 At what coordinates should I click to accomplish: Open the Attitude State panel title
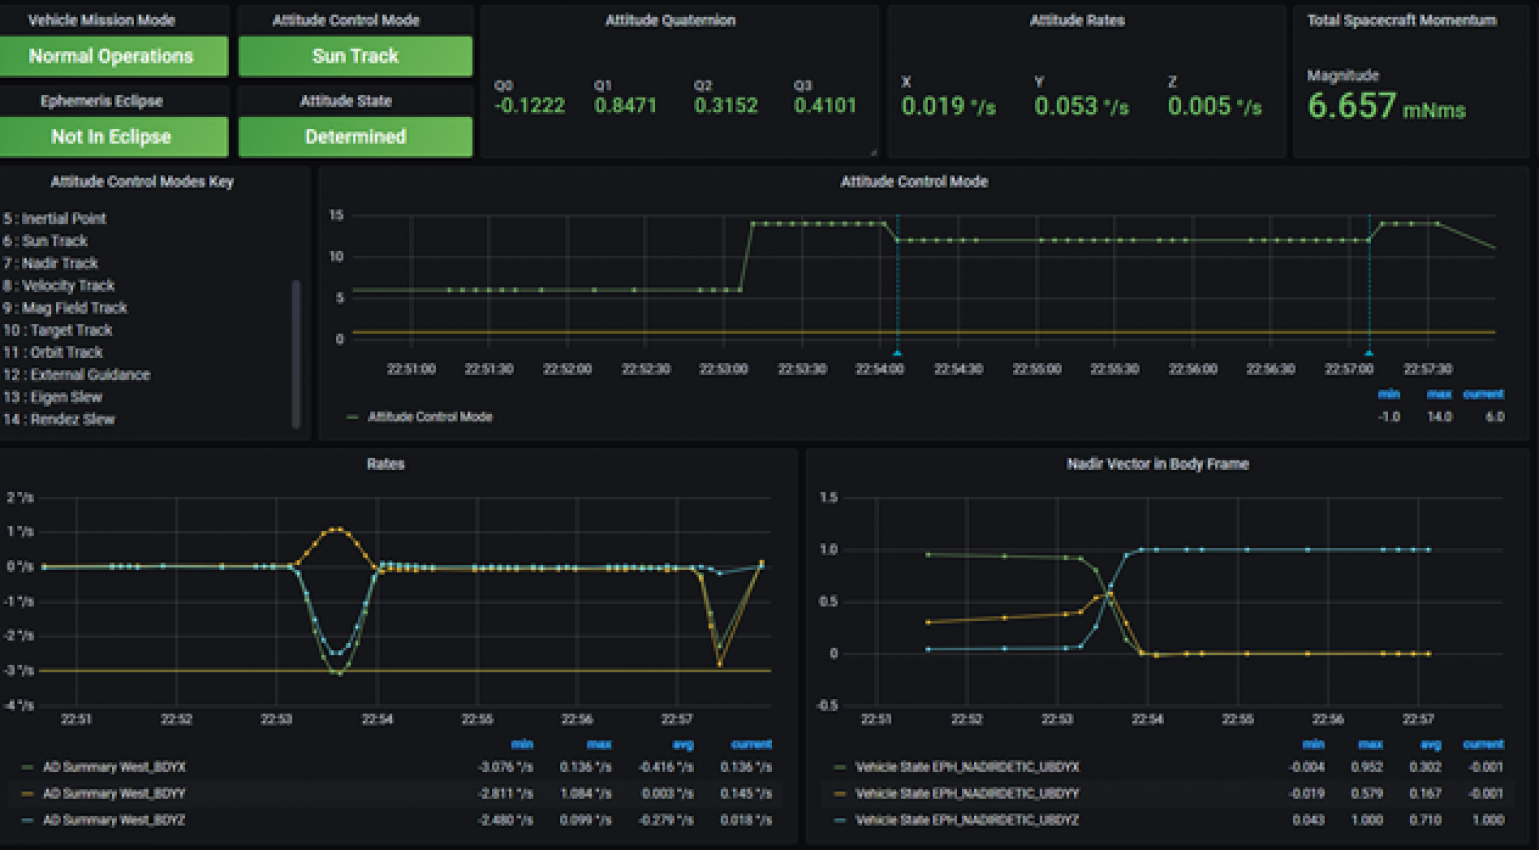pos(346,101)
